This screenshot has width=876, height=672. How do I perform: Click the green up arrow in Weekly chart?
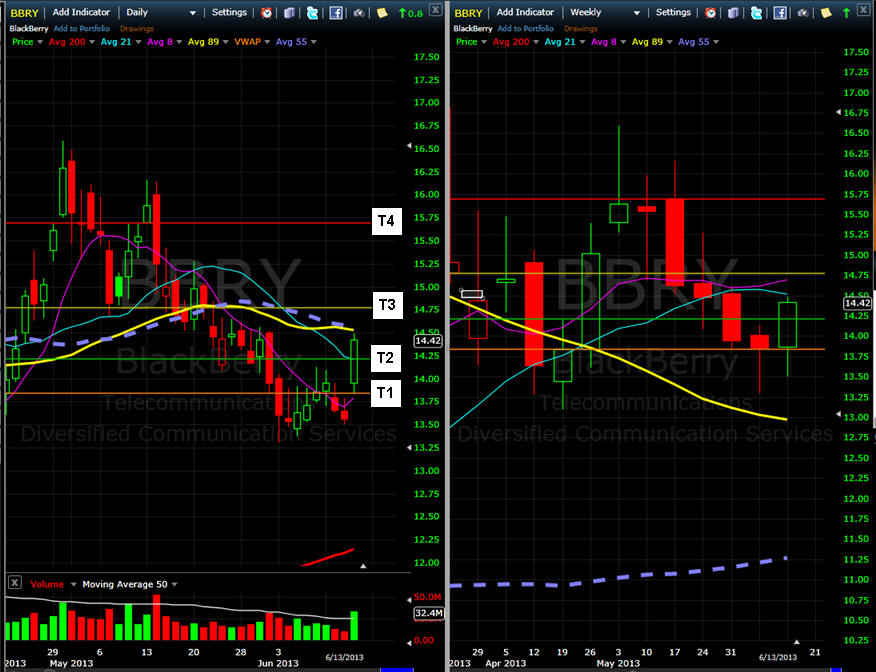[845, 13]
